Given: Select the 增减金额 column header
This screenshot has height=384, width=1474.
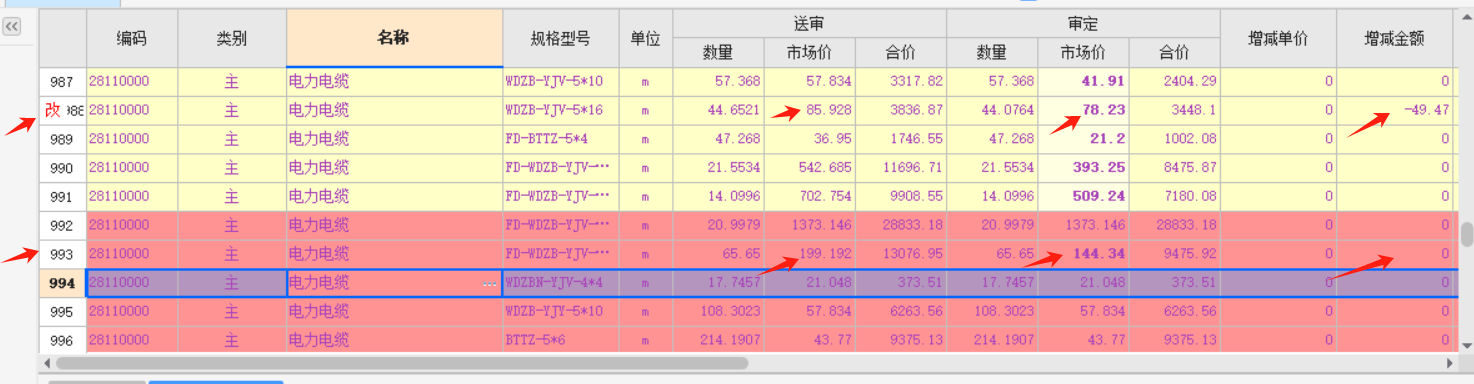Looking at the screenshot, I should [x=1394, y=39].
